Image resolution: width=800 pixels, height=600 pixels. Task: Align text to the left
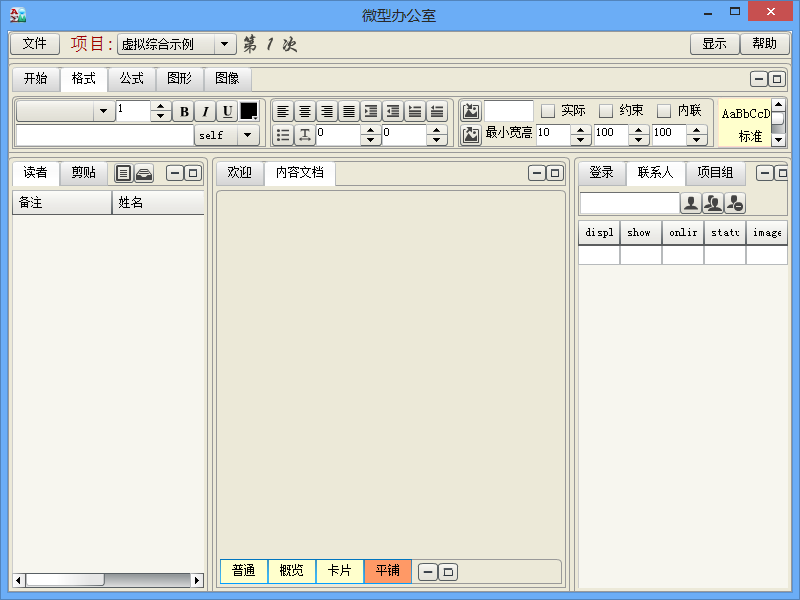tap(283, 112)
